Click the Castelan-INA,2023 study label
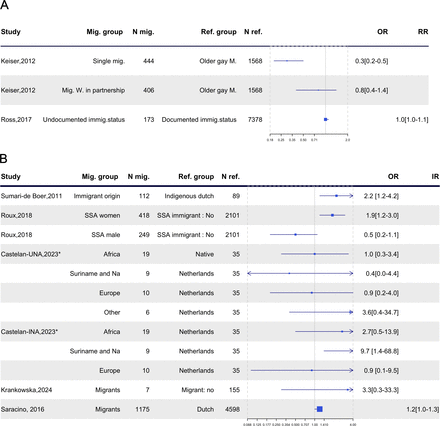The height and width of the screenshot is (426, 440). click(x=29, y=332)
